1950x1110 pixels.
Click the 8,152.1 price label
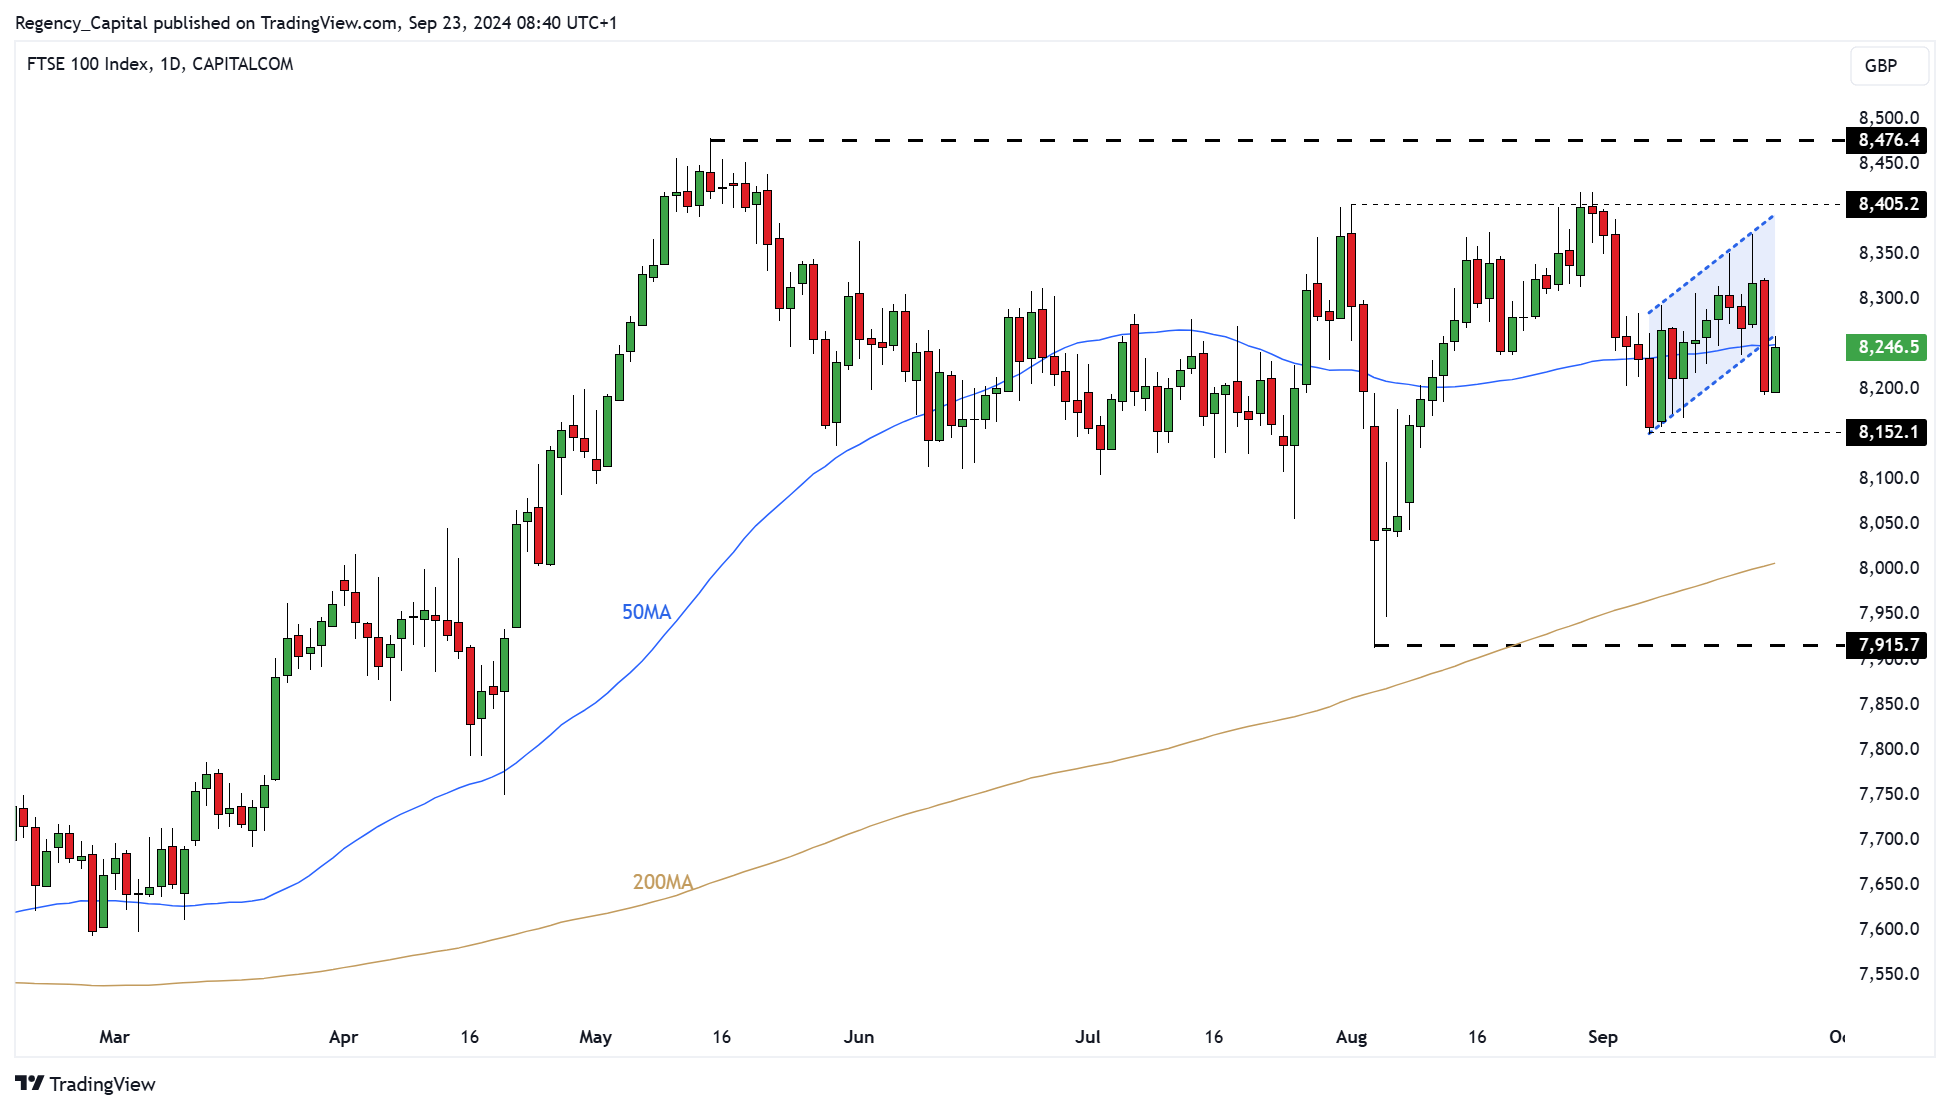tap(1887, 432)
